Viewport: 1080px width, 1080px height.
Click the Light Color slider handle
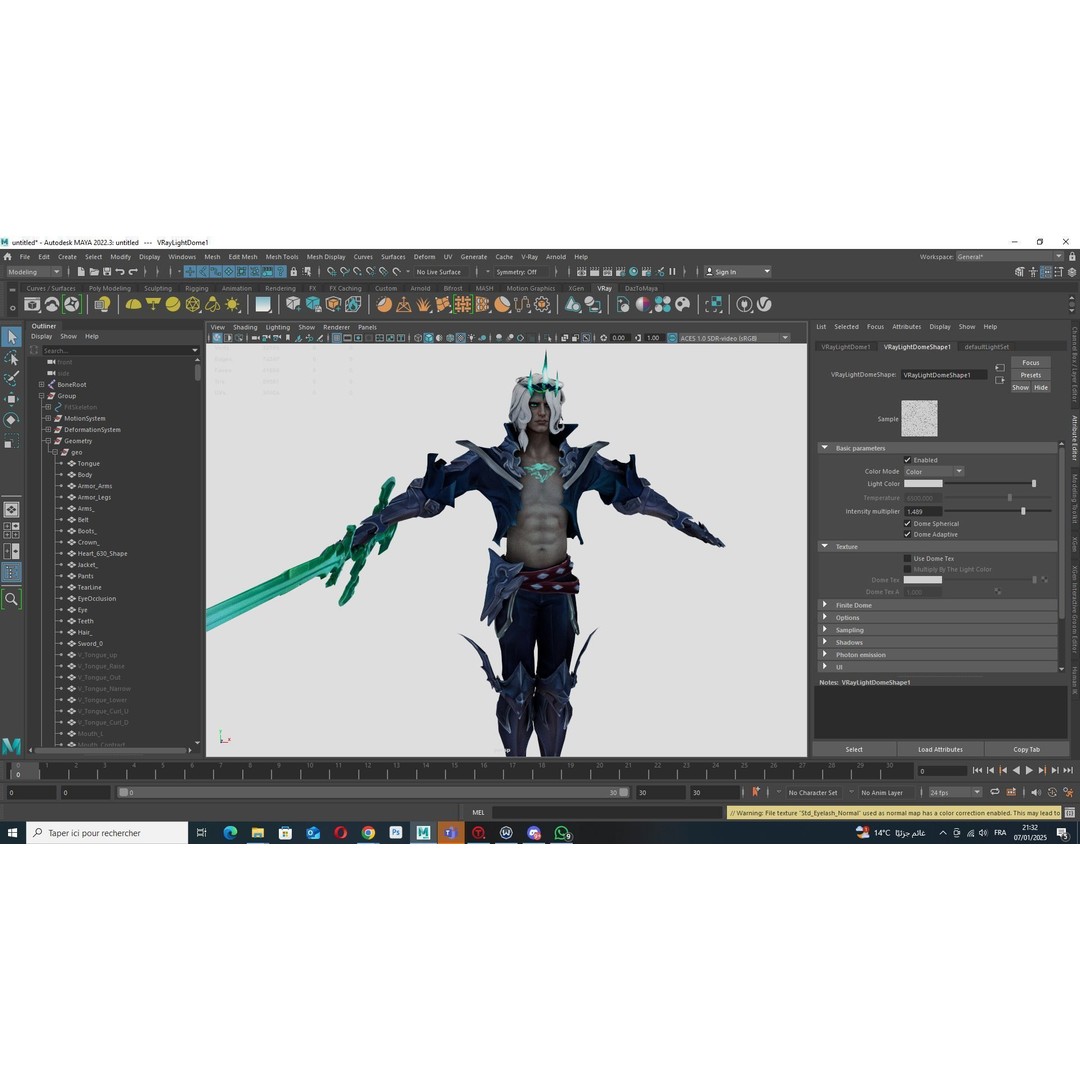[x=1033, y=484]
